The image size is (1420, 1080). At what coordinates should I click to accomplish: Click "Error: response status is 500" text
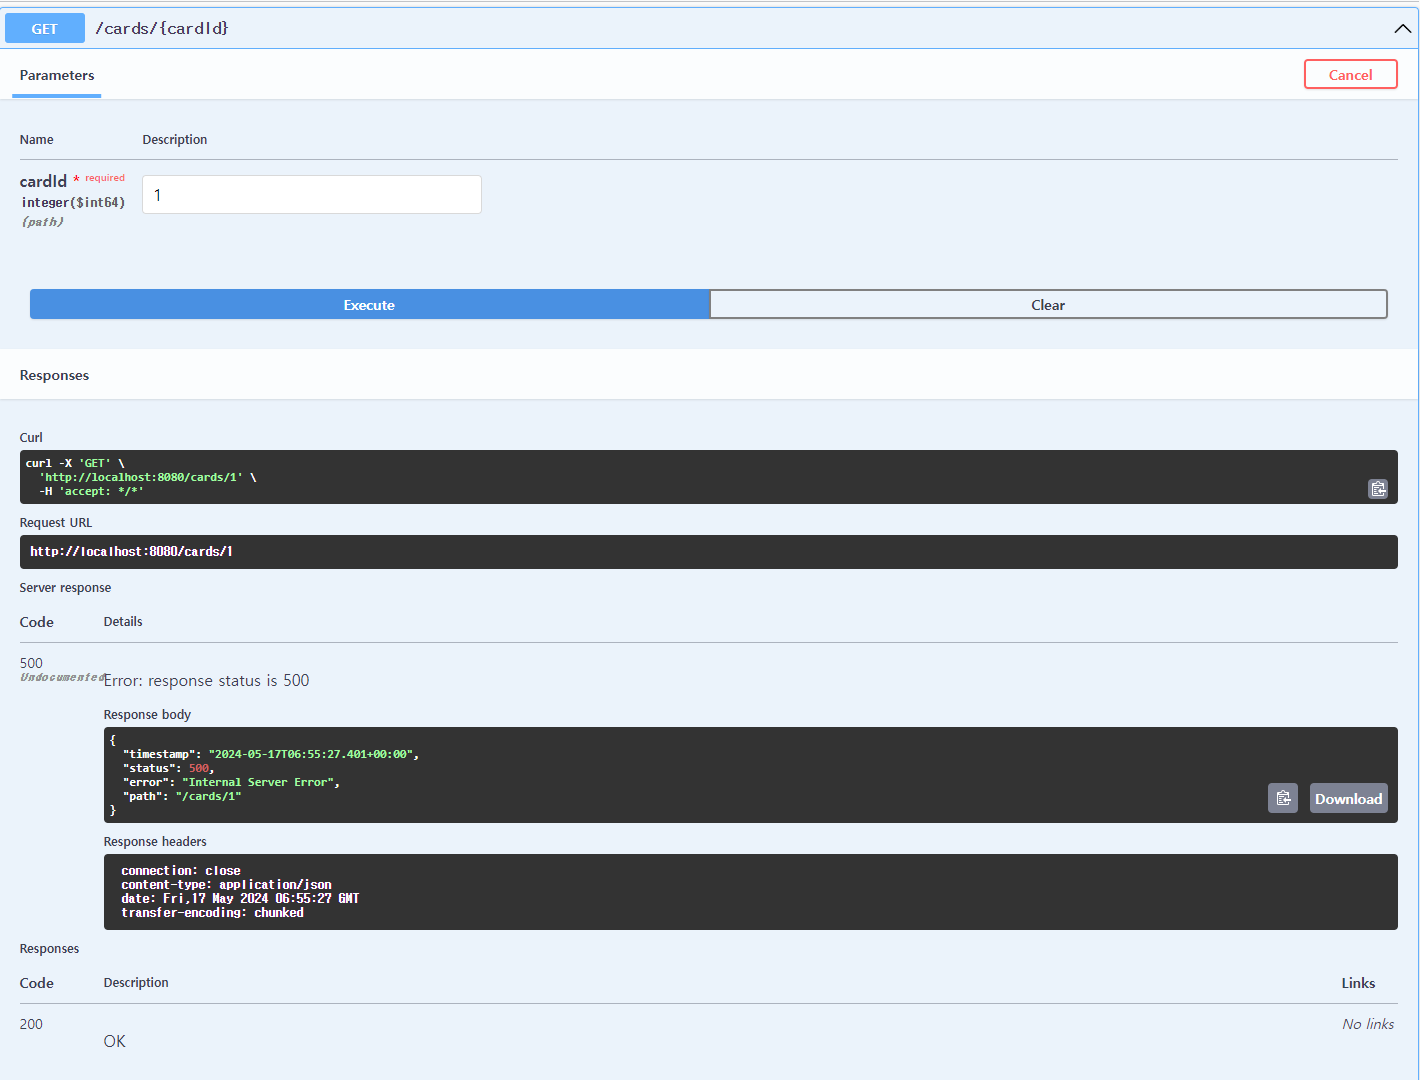click(x=207, y=680)
